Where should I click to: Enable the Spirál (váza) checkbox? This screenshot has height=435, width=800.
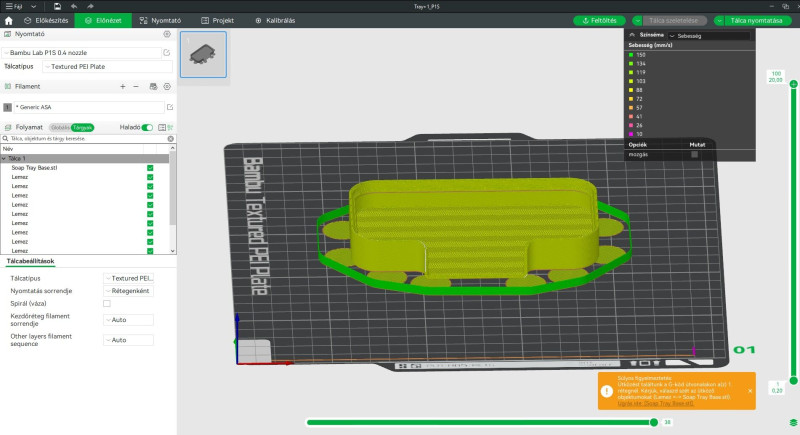click(107, 303)
